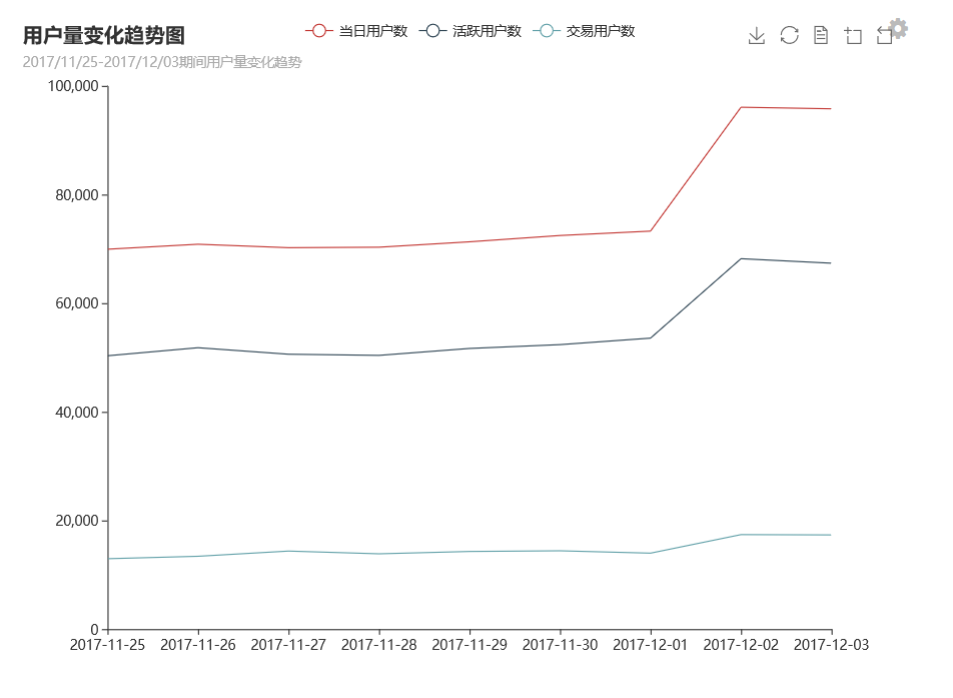The width and height of the screenshot is (953, 698).
Task: Save chart as image via download icon
Action: coord(756,35)
